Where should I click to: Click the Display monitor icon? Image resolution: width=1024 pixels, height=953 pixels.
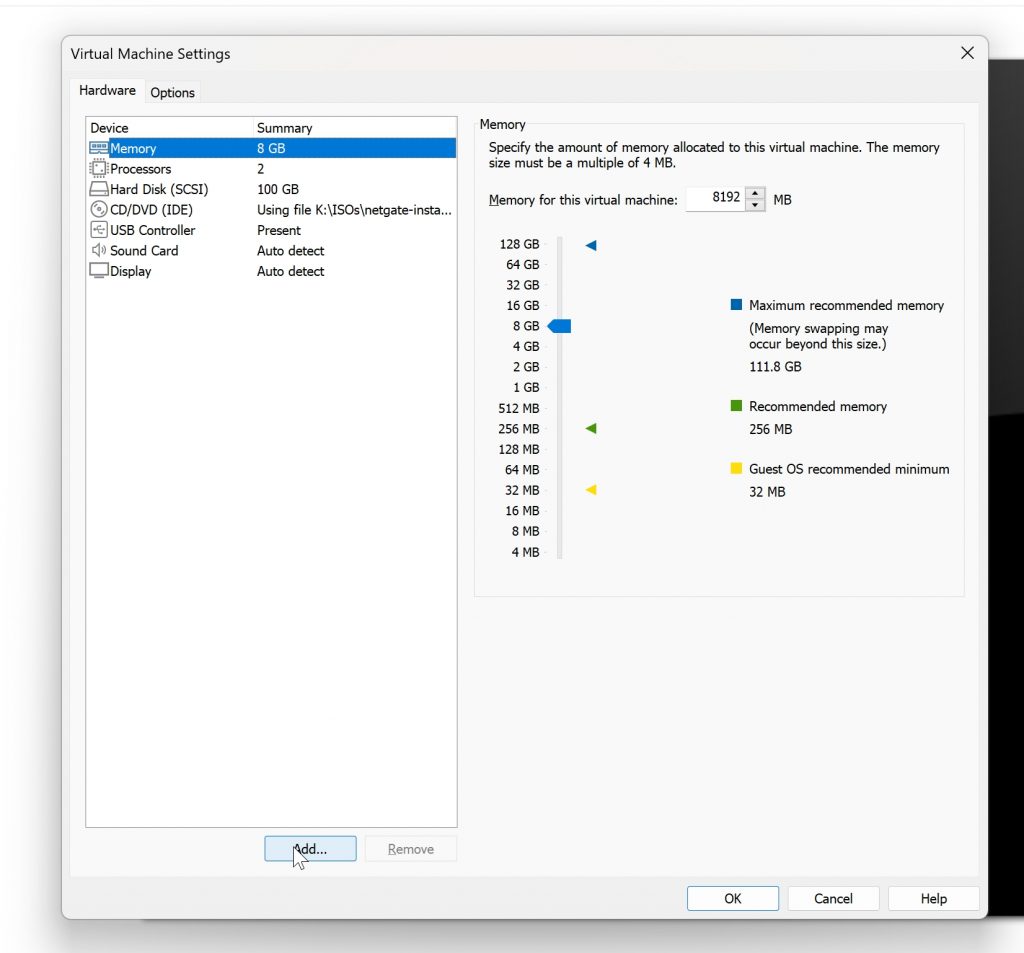pos(98,271)
